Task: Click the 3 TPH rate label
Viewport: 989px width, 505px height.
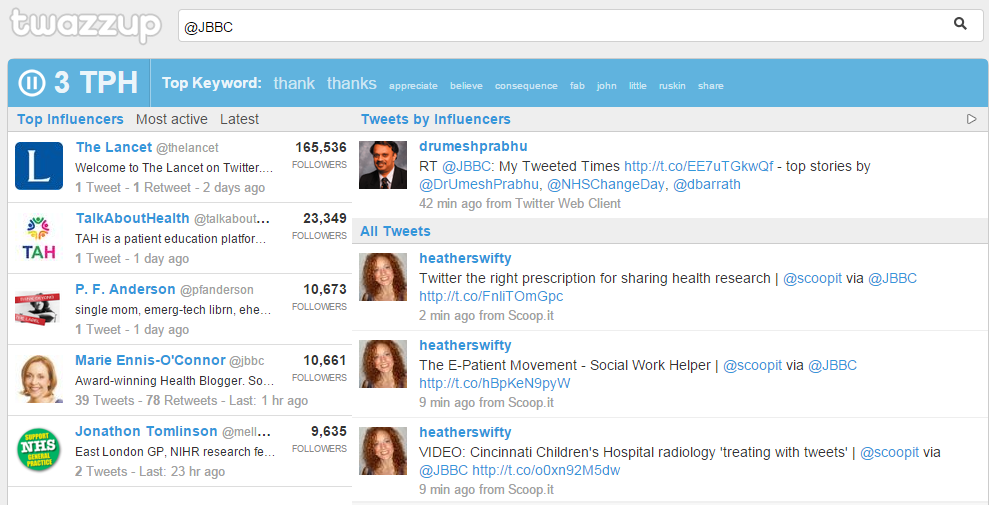Action: (x=96, y=83)
